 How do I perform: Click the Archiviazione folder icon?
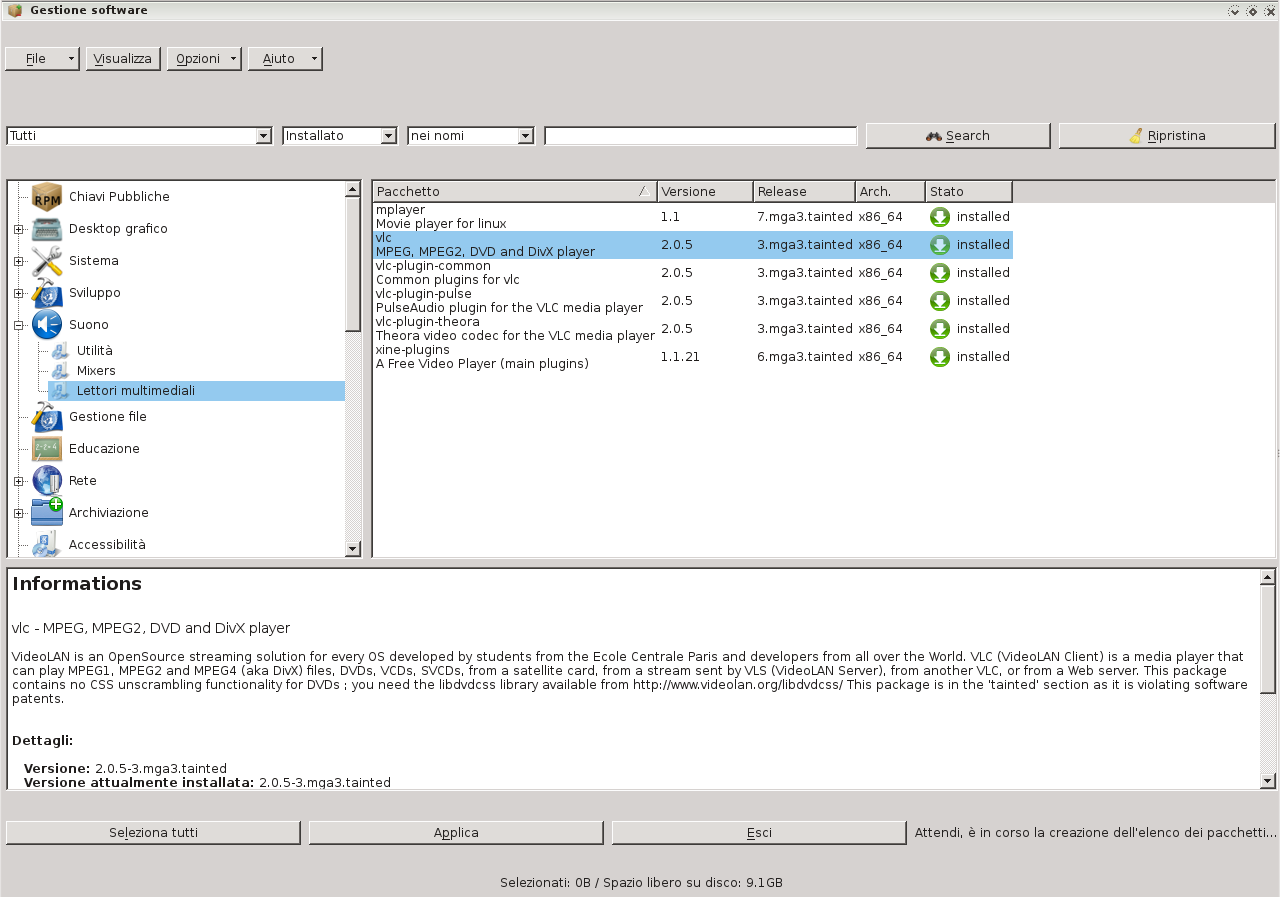click(46, 512)
